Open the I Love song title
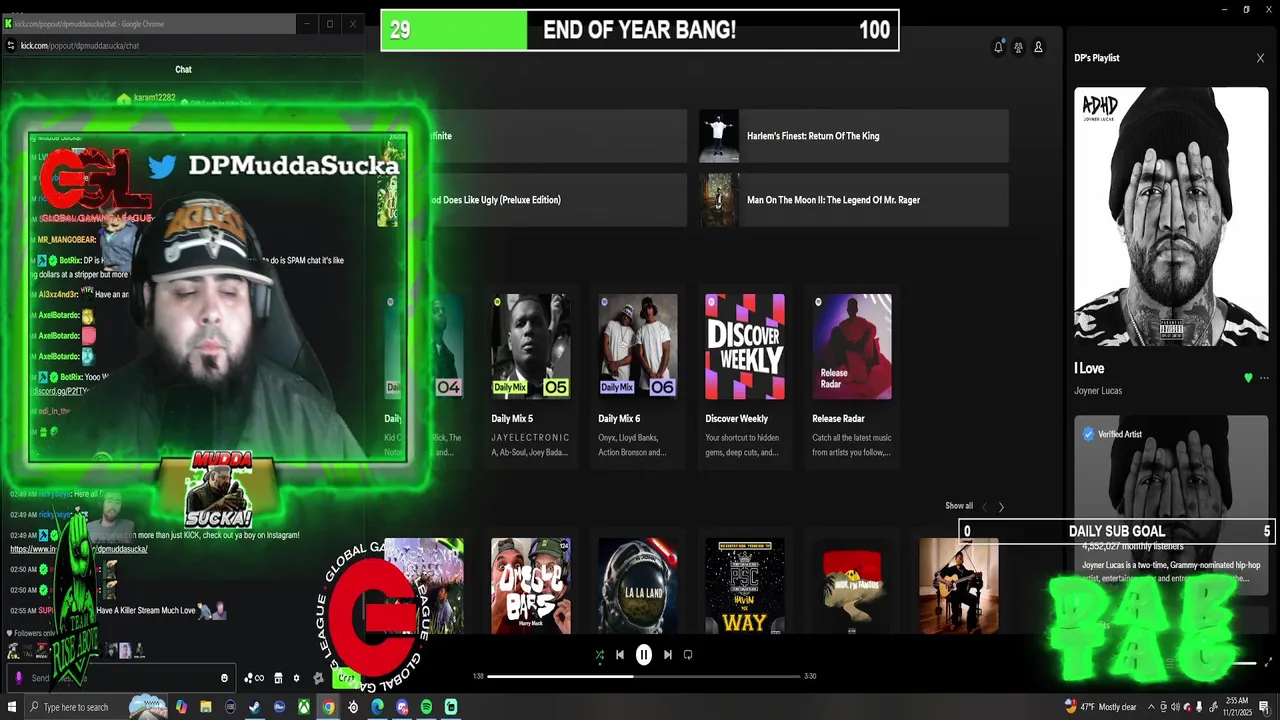The image size is (1280, 720). (x=1089, y=368)
